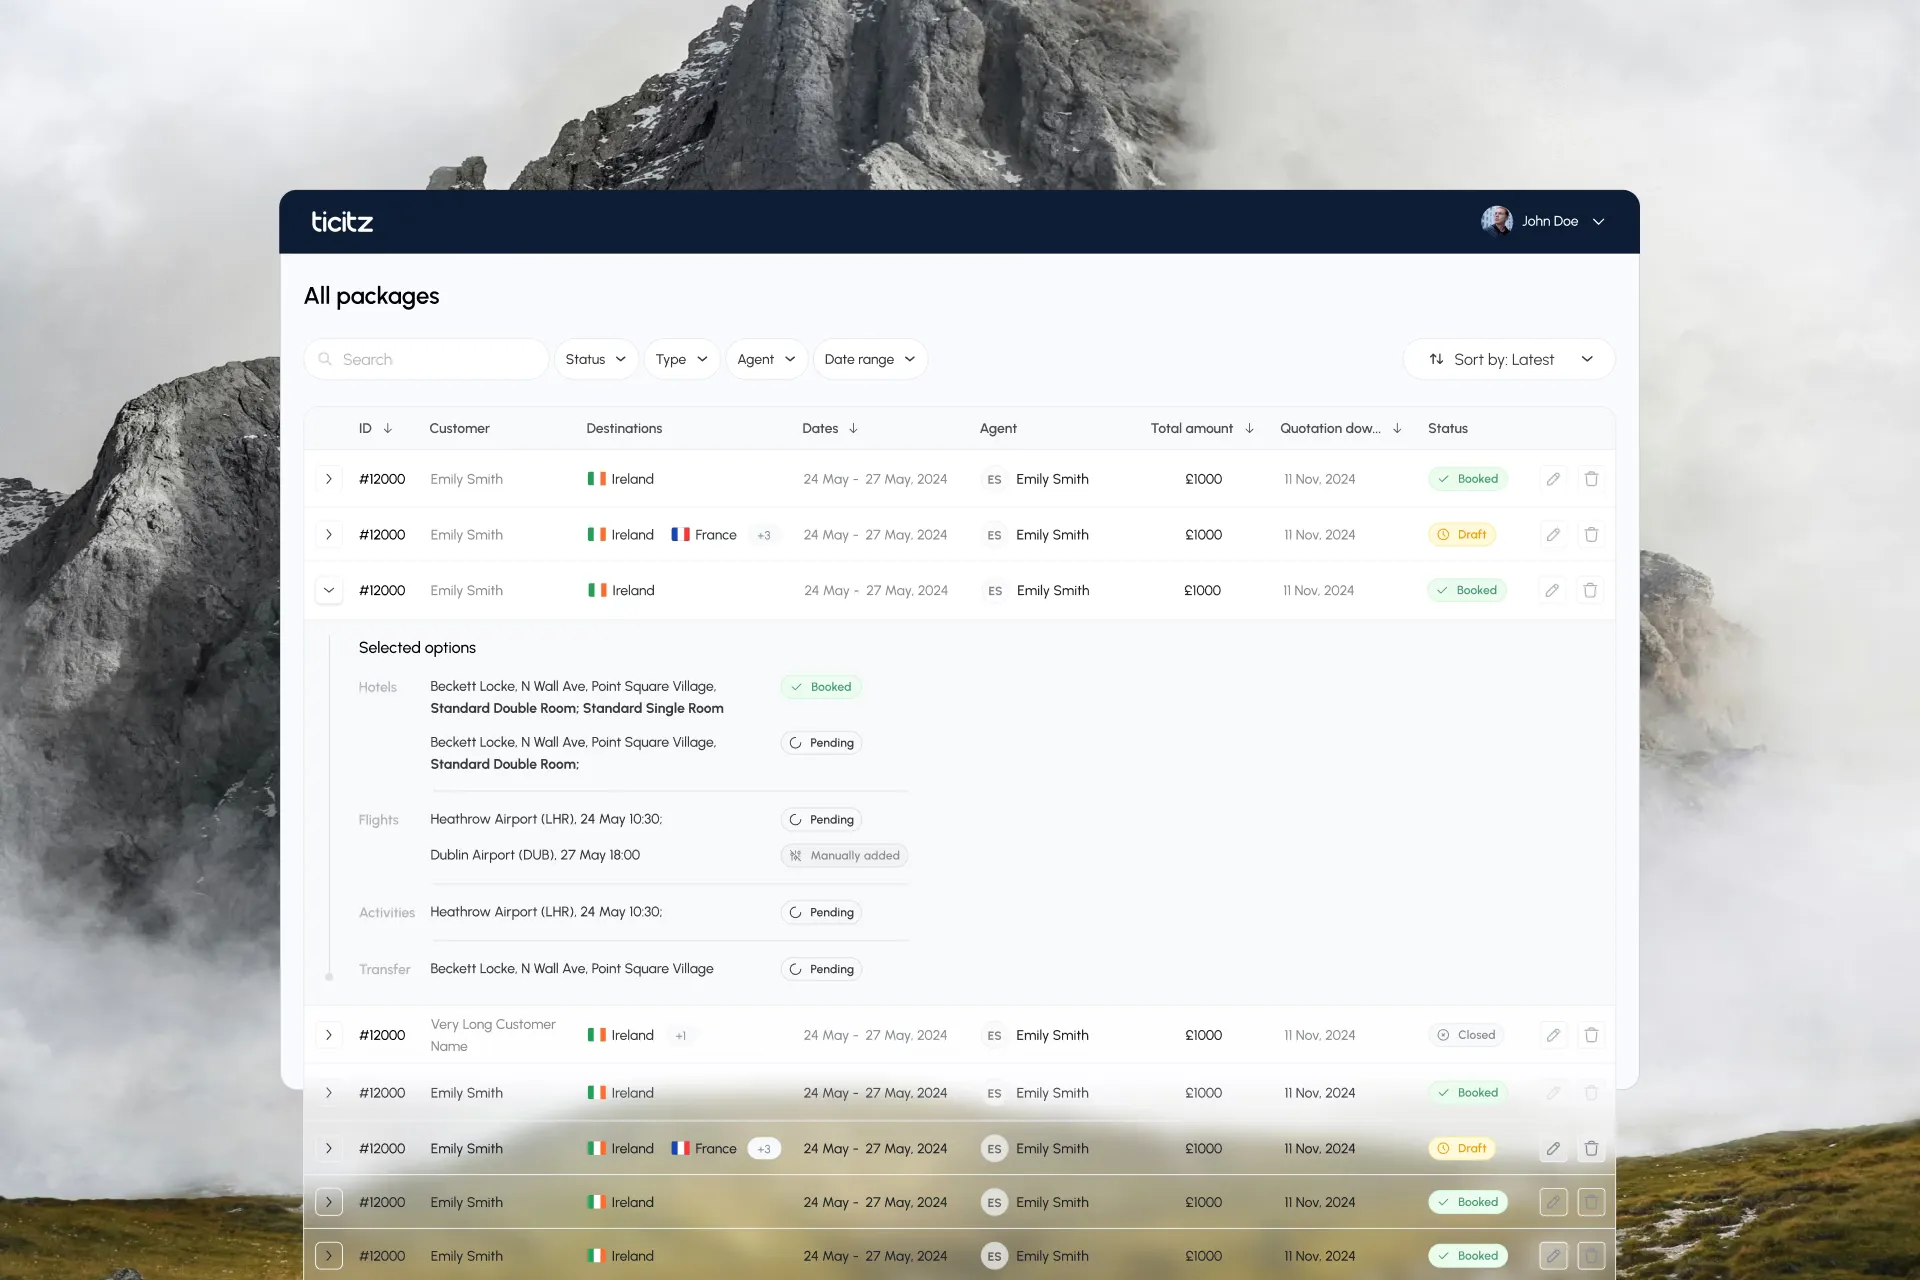Screen dimensions: 1920x1280
Task: Click the Agent column header
Action: (x=998, y=428)
